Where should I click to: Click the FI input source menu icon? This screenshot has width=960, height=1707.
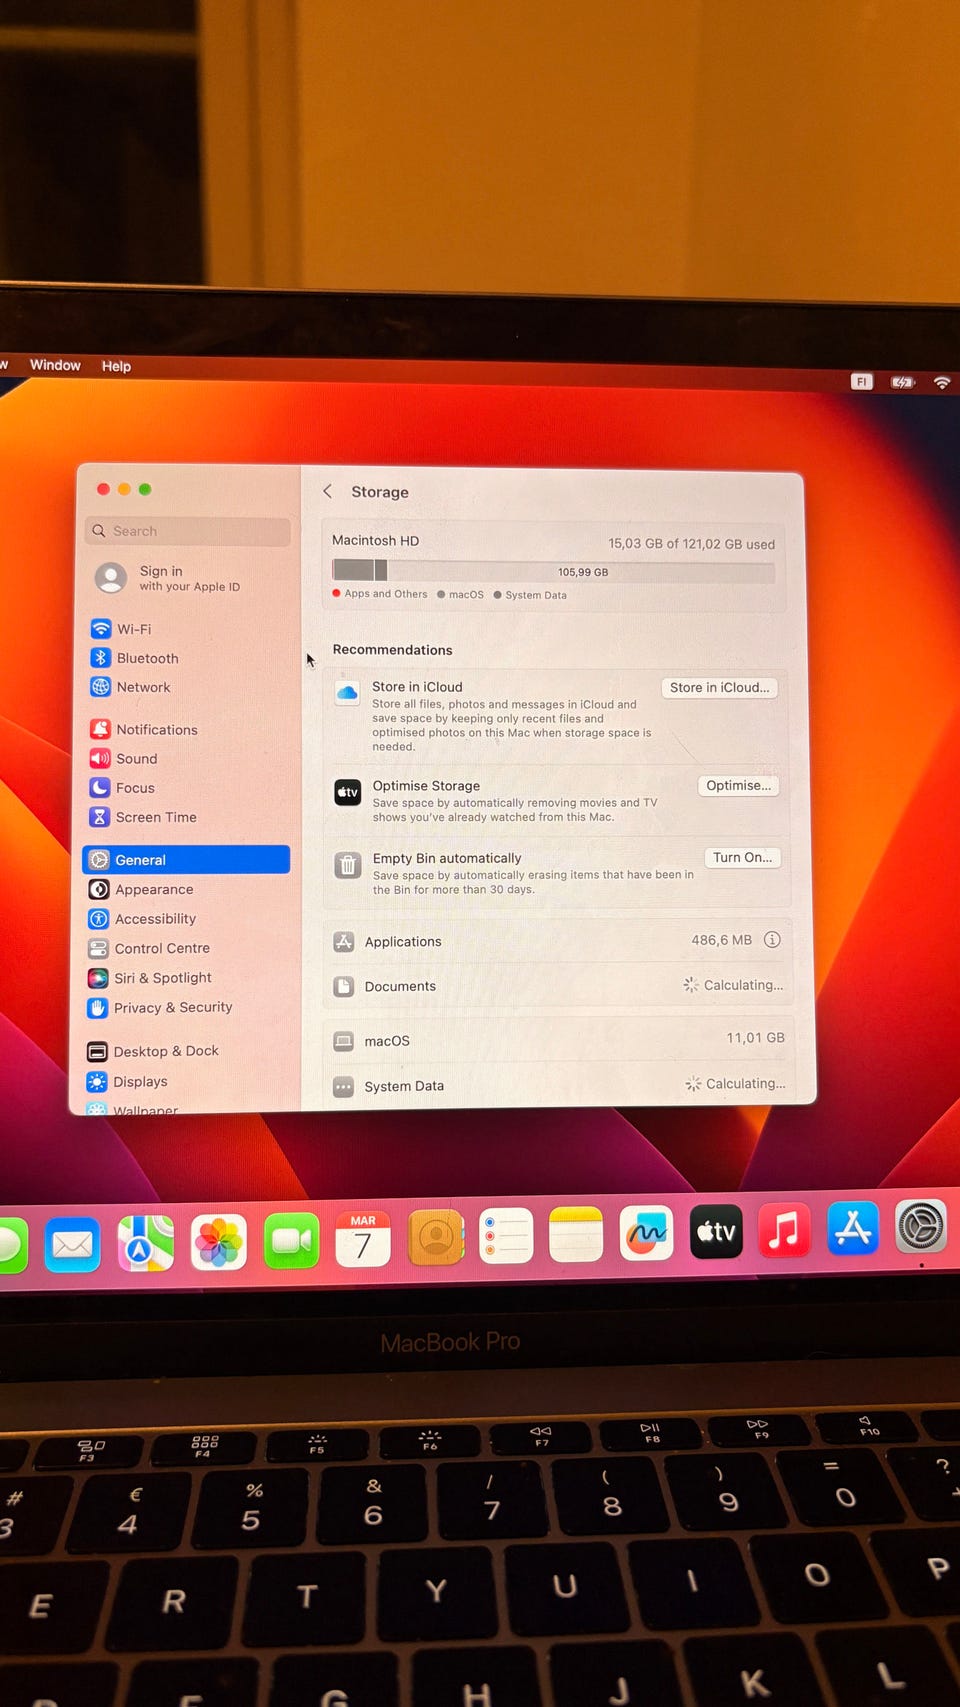pyautogui.click(x=861, y=381)
